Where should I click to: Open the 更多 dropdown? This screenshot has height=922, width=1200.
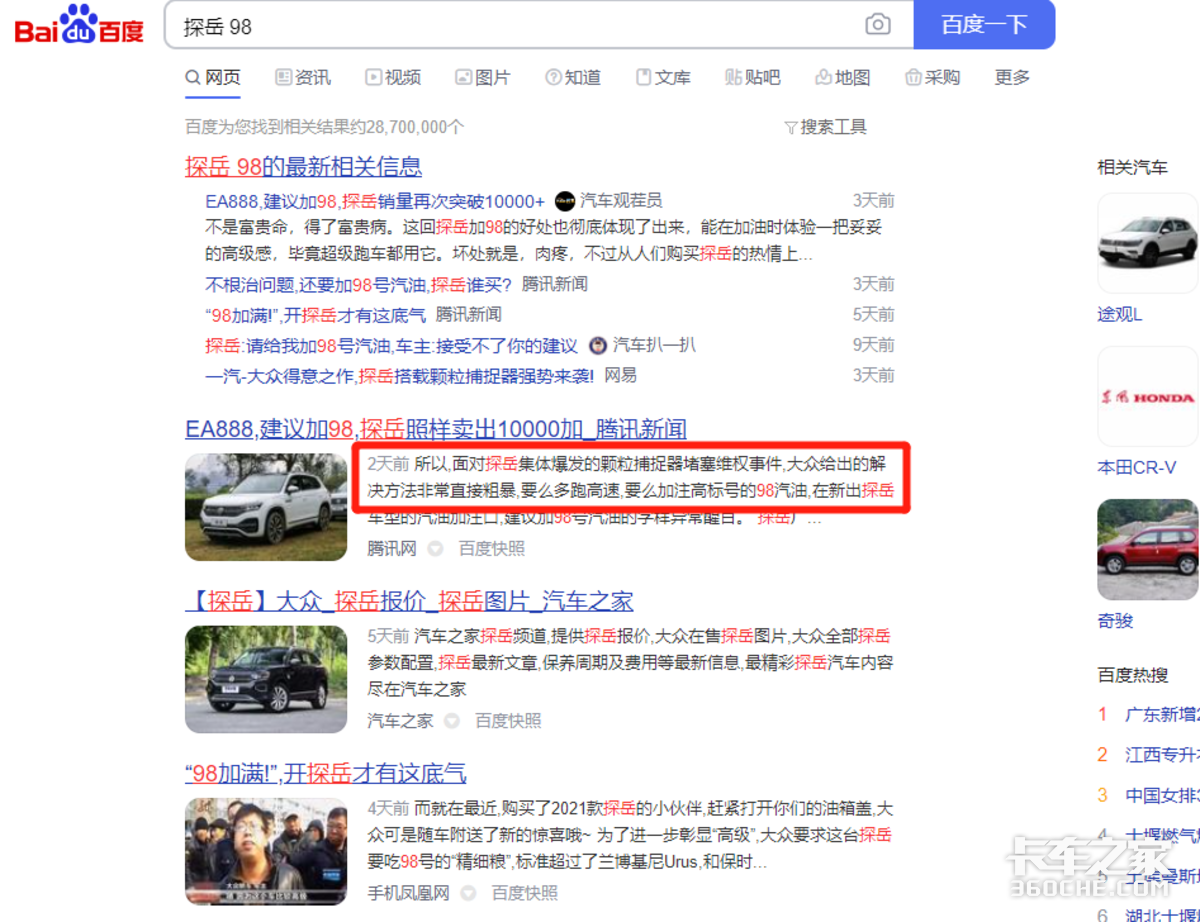pos(1010,76)
